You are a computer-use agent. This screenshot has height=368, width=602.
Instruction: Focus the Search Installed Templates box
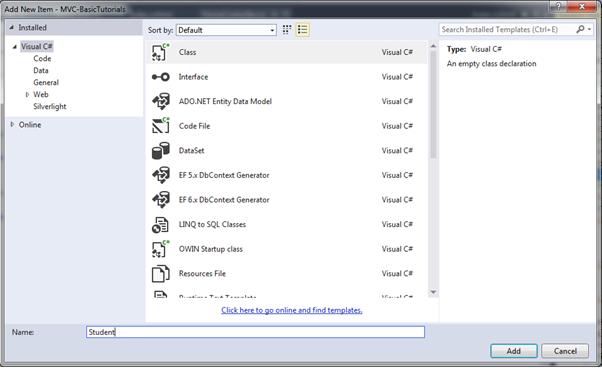coord(507,30)
